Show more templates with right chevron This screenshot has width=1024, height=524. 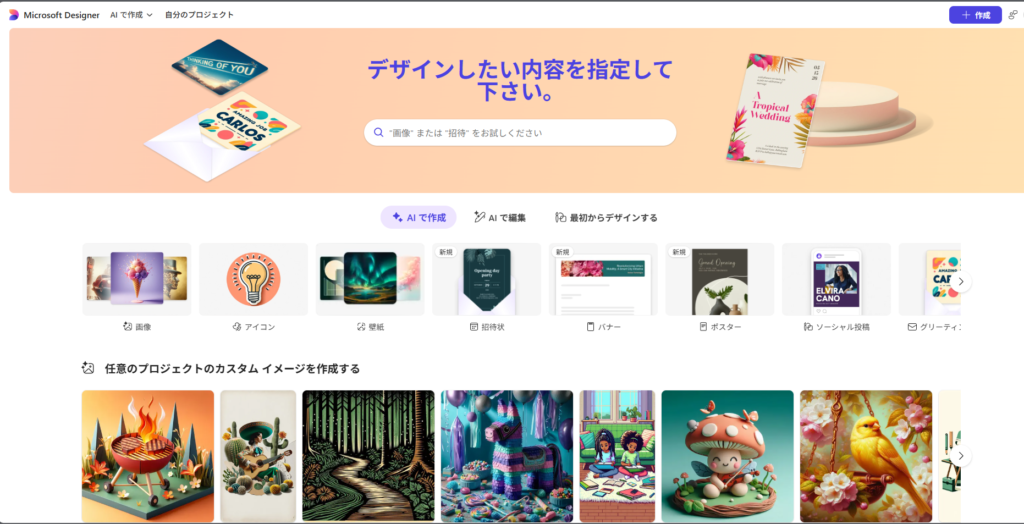click(960, 282)
